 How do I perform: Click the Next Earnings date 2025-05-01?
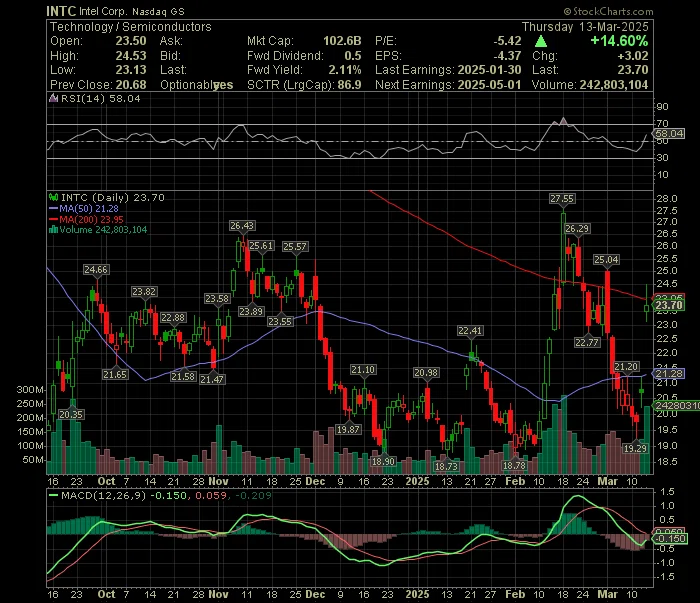[x=489, y=85]
